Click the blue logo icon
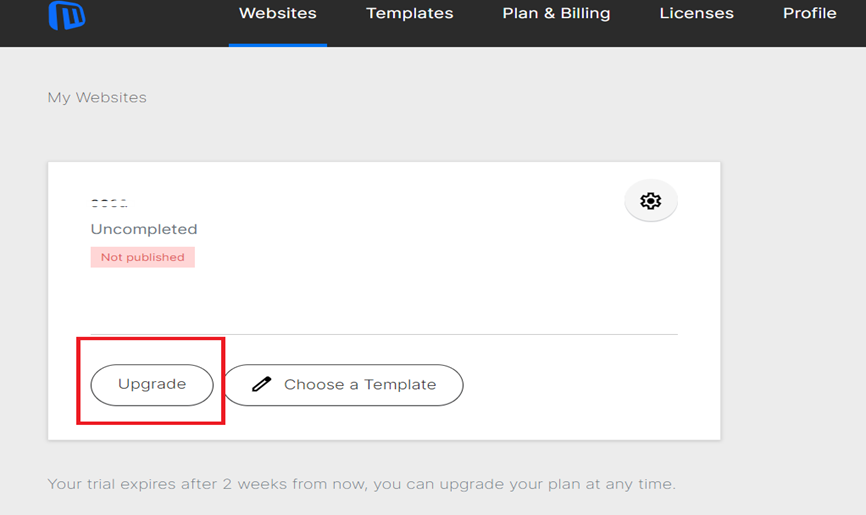 point(66,15)
